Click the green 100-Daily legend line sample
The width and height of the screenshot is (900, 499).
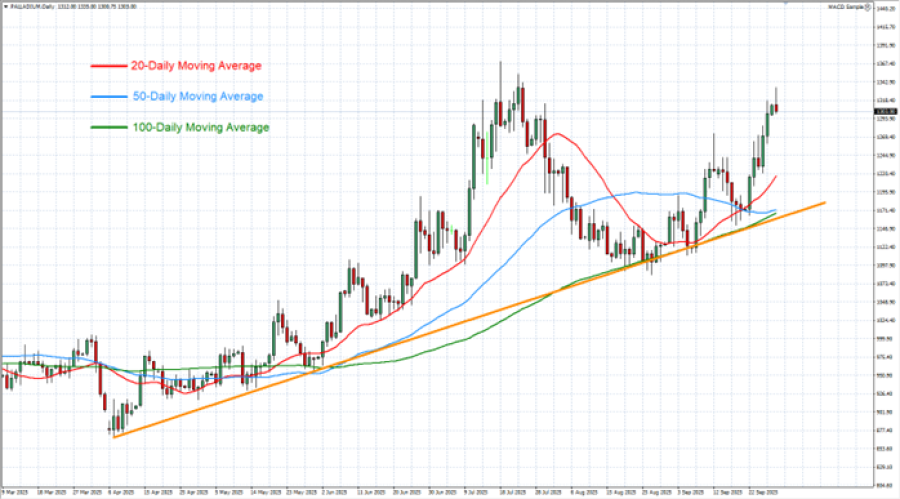point(108,128)
